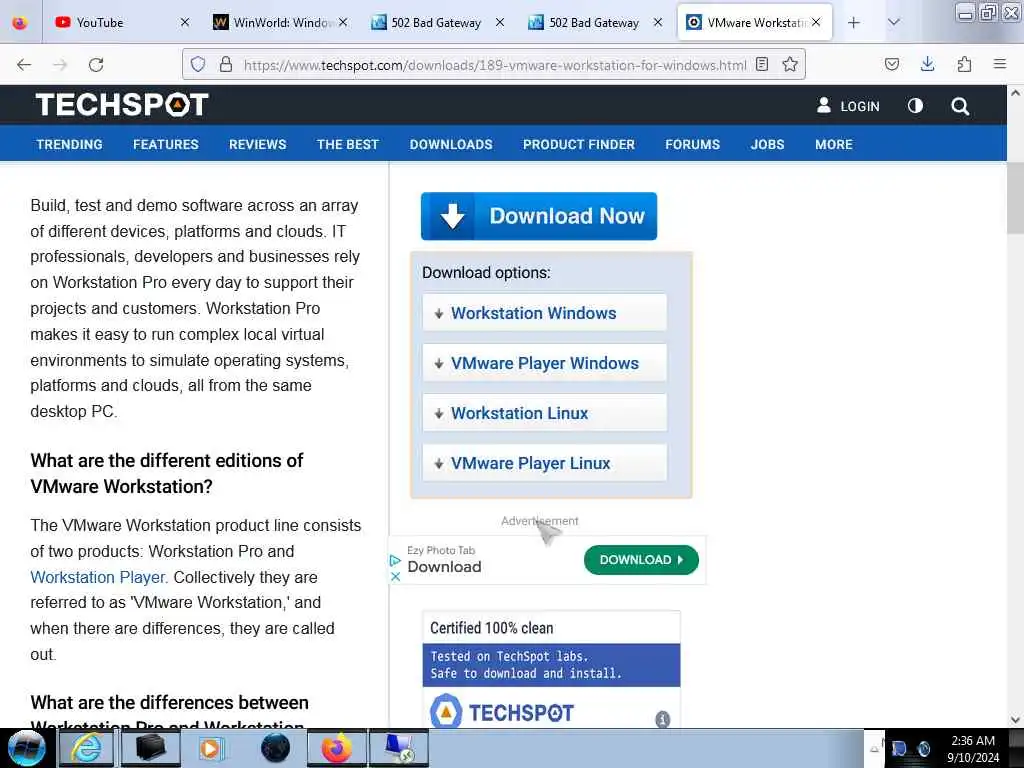
Task: Open the PRODUCT FINDER nav item
Action: click(579, 144)
